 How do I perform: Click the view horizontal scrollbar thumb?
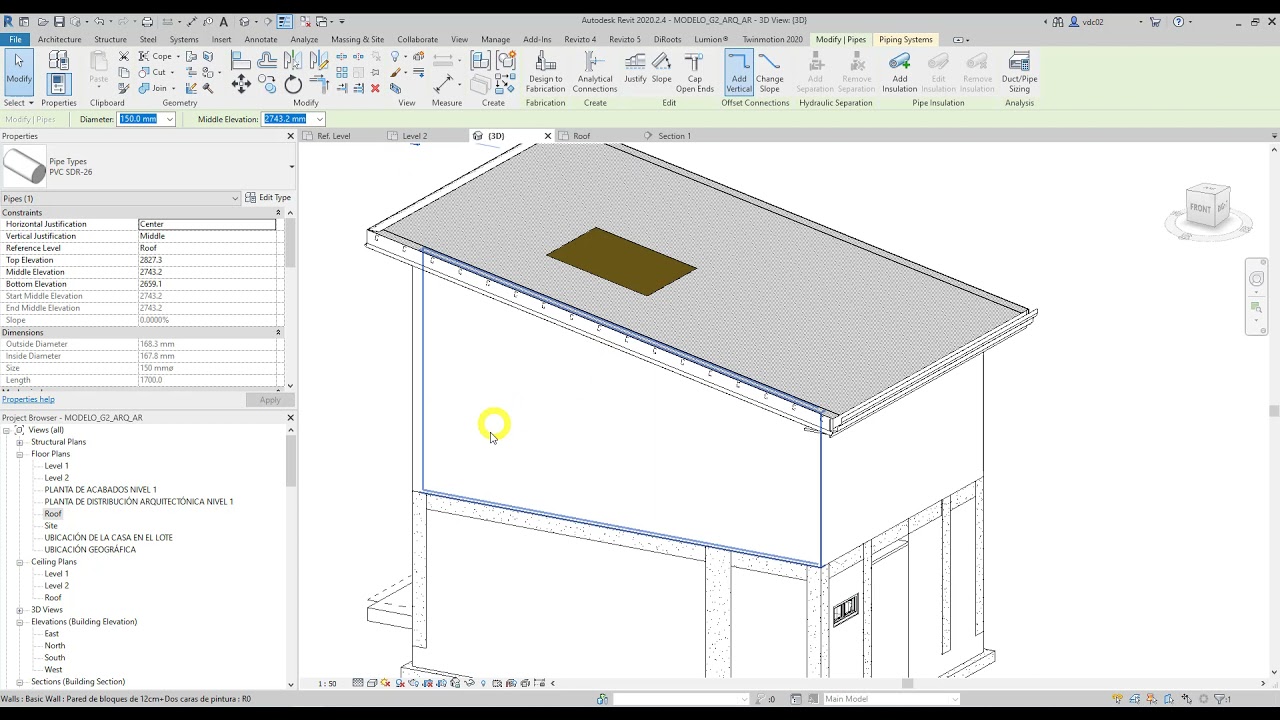point(908,683)
